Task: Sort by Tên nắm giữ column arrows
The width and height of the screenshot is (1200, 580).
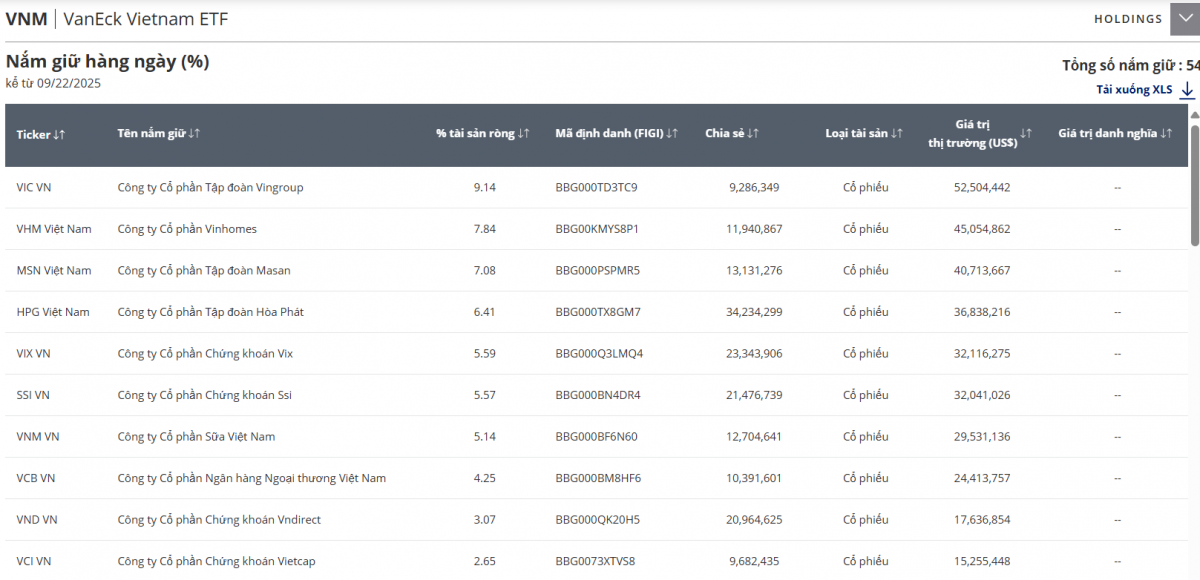Action: click(194, 134)
